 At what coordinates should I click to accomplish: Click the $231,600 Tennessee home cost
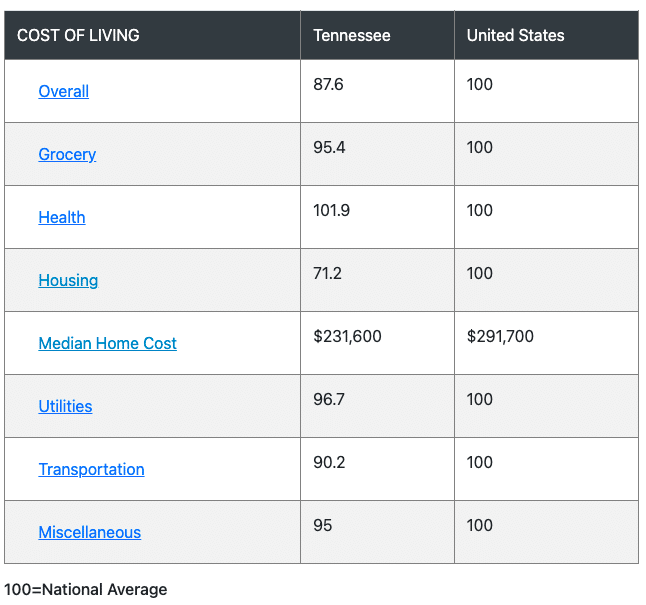pos(347,336)
